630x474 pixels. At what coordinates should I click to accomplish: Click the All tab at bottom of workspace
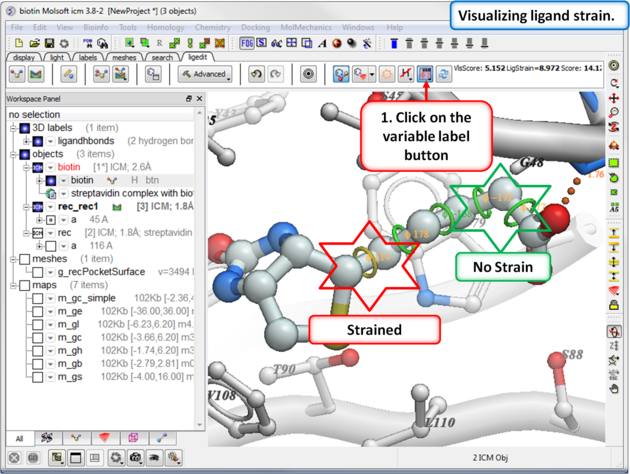pyautogui.click(x=19, y=438)
